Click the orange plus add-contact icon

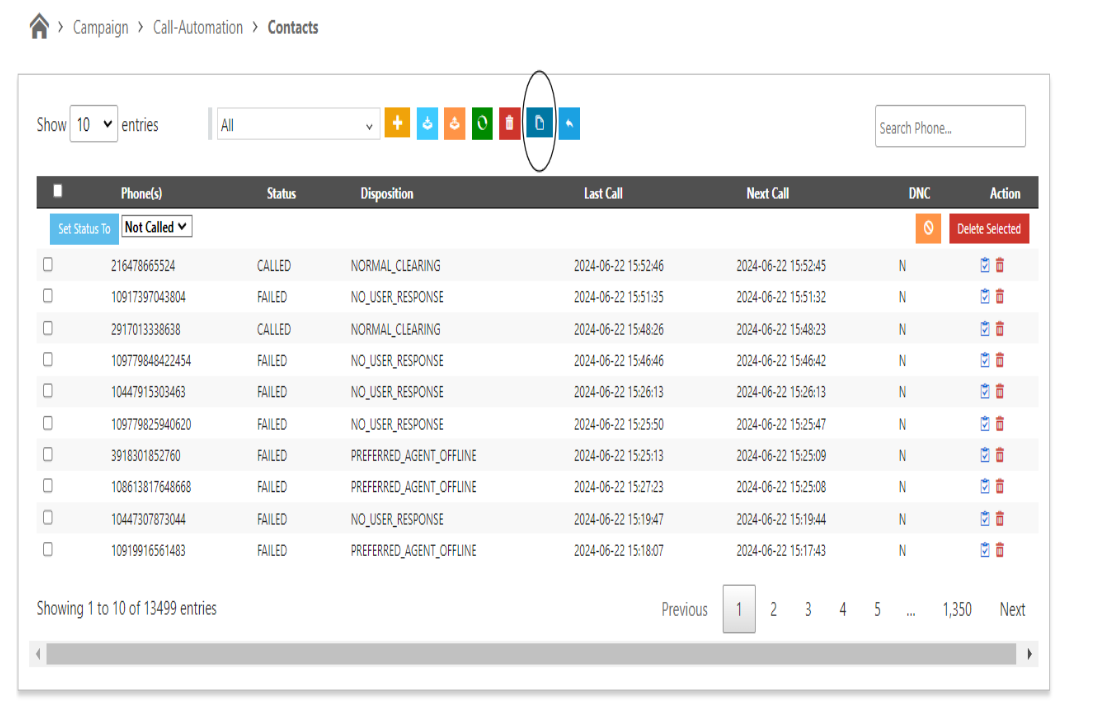(397, 124)
